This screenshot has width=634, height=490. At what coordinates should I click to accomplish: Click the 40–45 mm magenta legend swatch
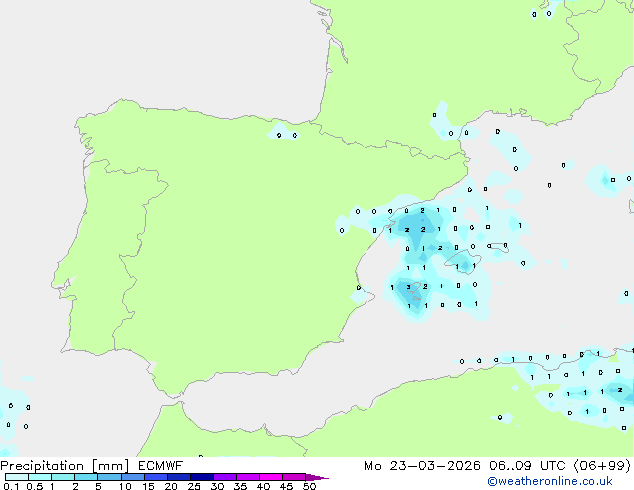coord(271,477)
